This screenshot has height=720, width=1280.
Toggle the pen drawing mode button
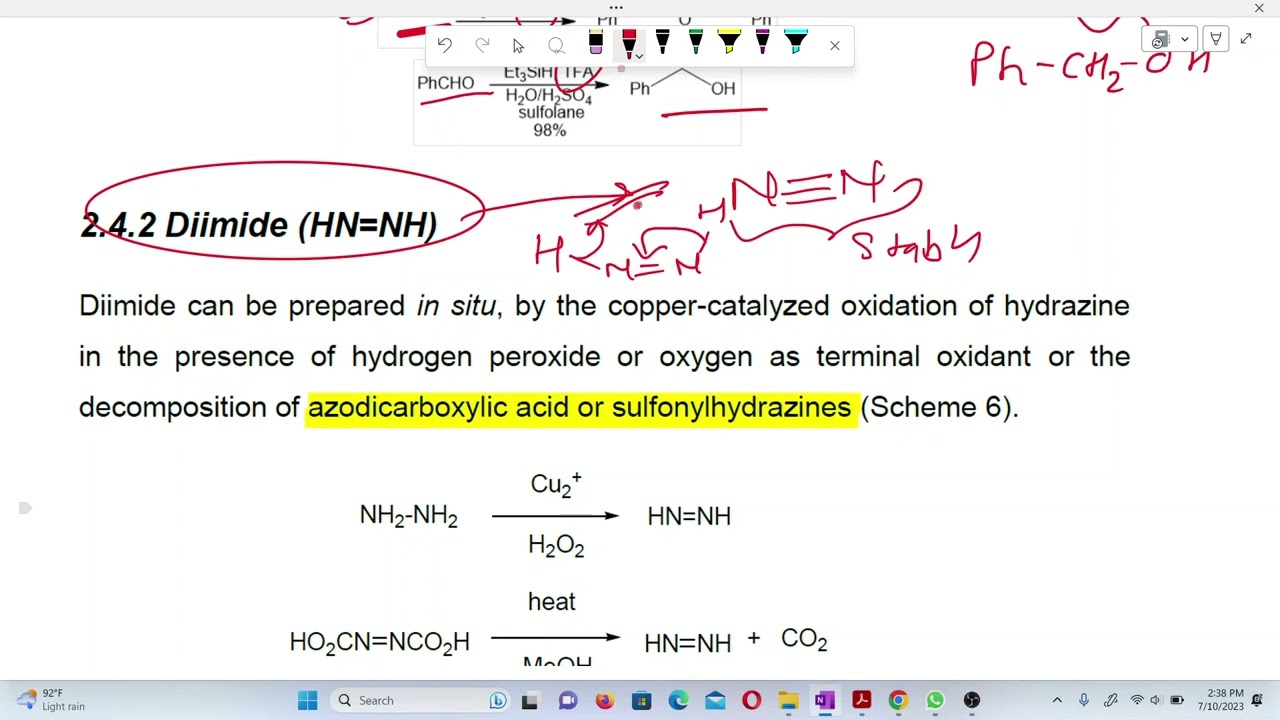tap(1216, 39)
